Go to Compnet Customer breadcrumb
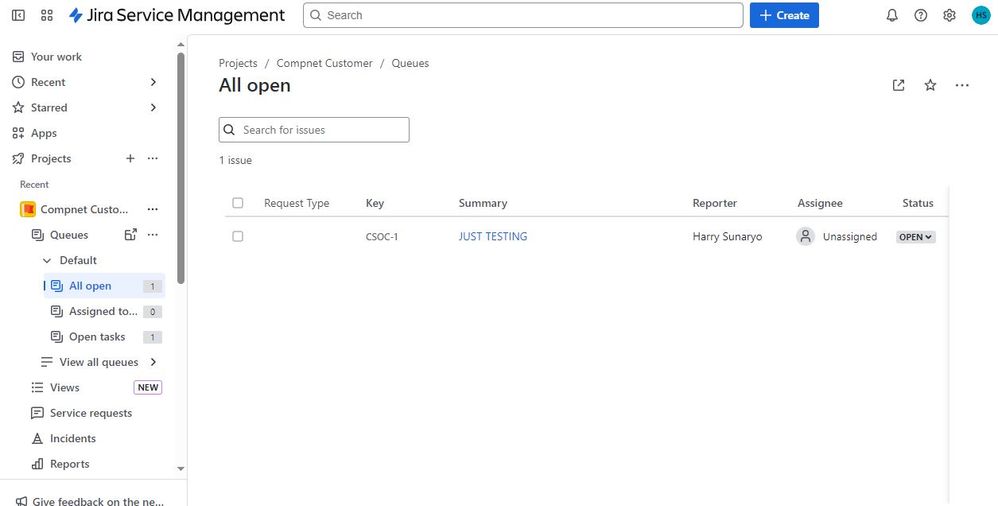Viewport: 998px width, 506px height. tap(325, 63)
